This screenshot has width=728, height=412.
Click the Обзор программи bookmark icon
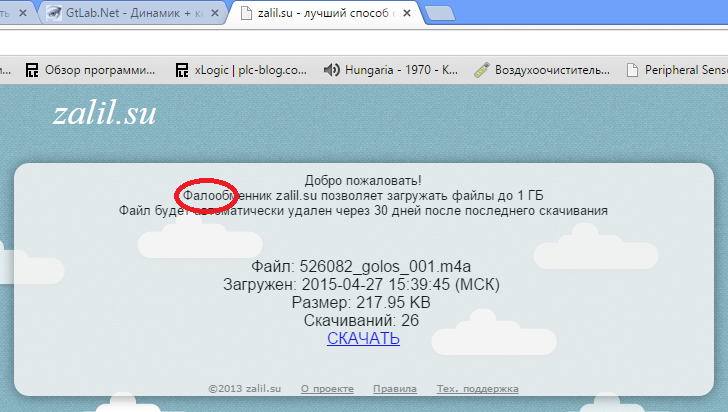coord(32,70)
